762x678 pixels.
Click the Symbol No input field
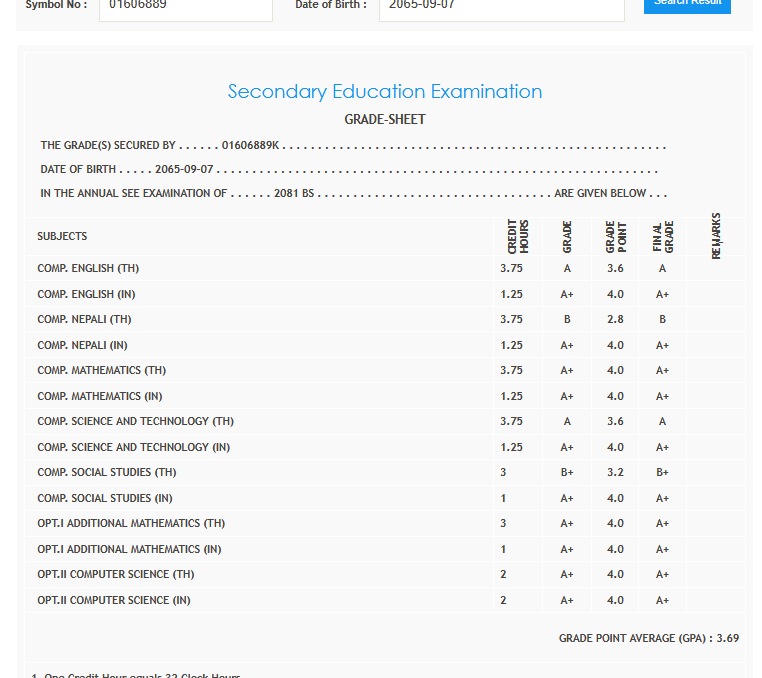185,8
